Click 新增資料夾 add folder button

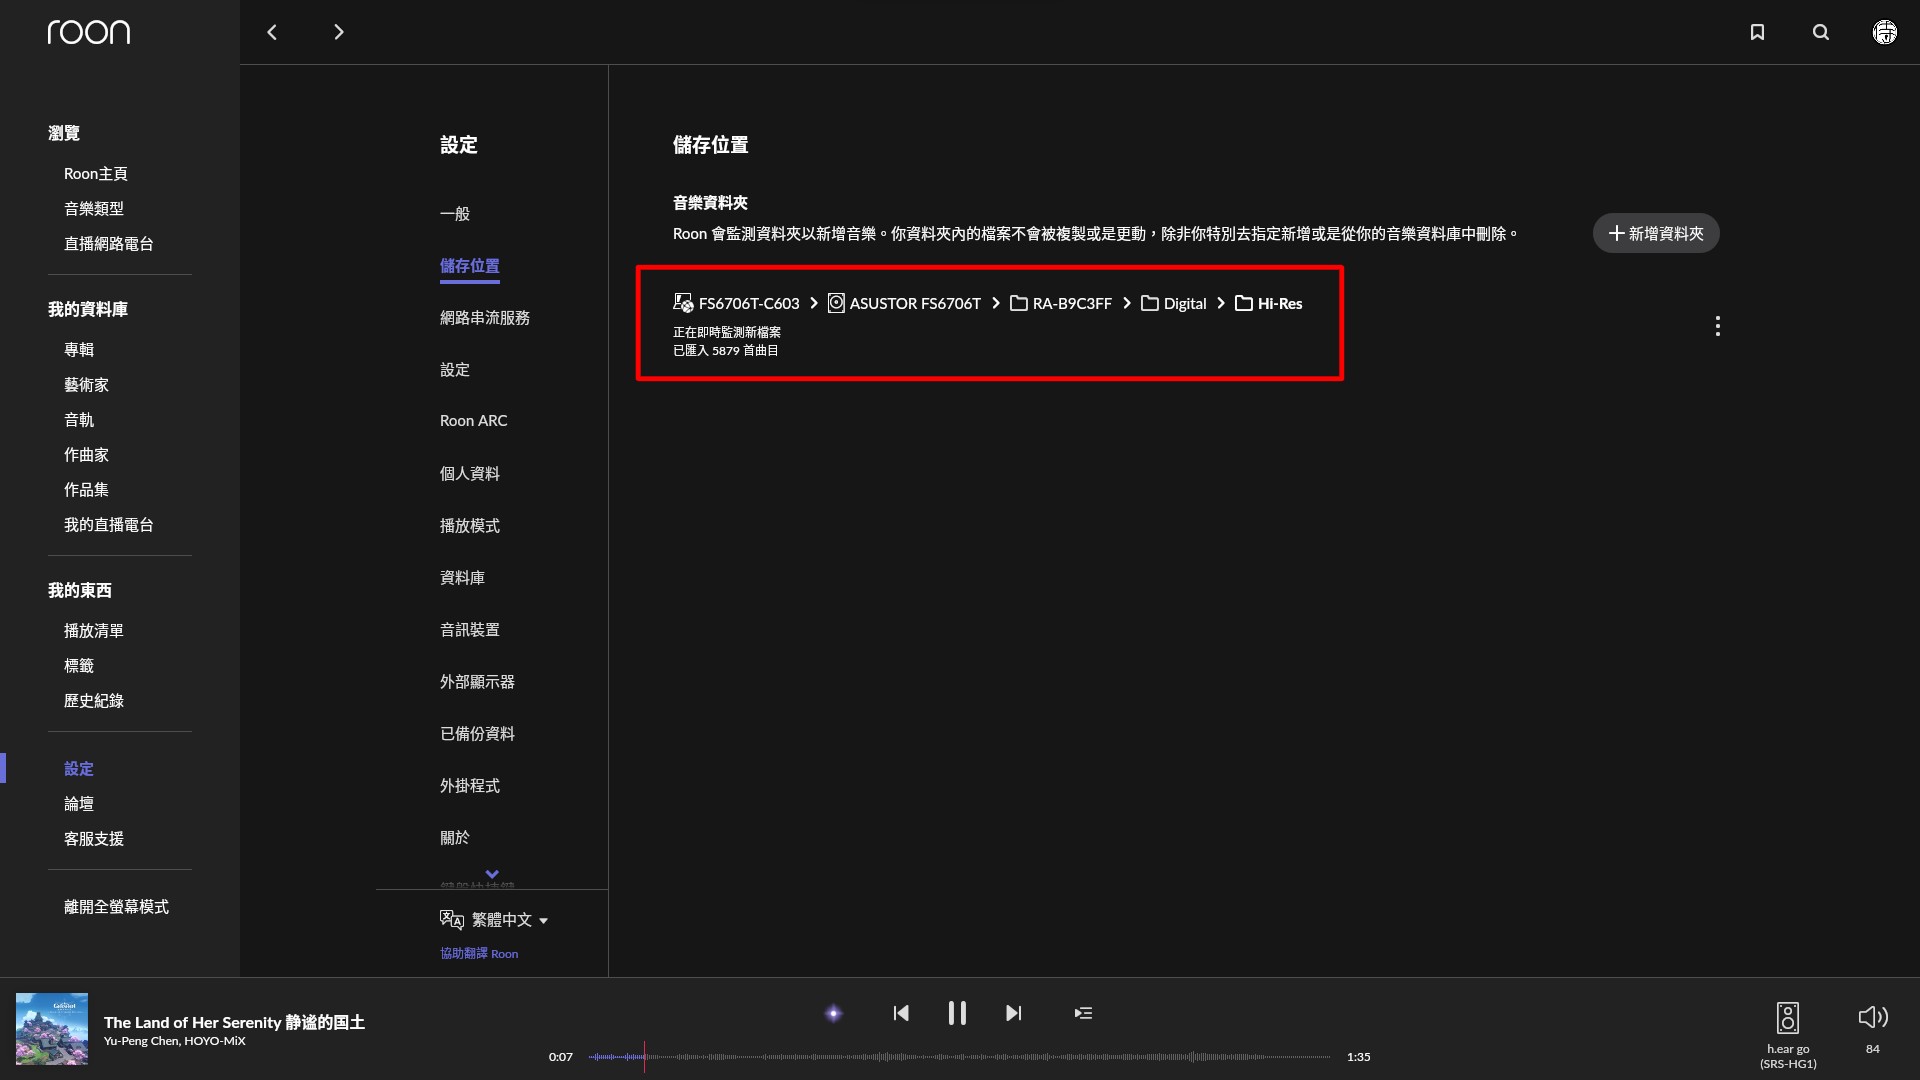1656,233
